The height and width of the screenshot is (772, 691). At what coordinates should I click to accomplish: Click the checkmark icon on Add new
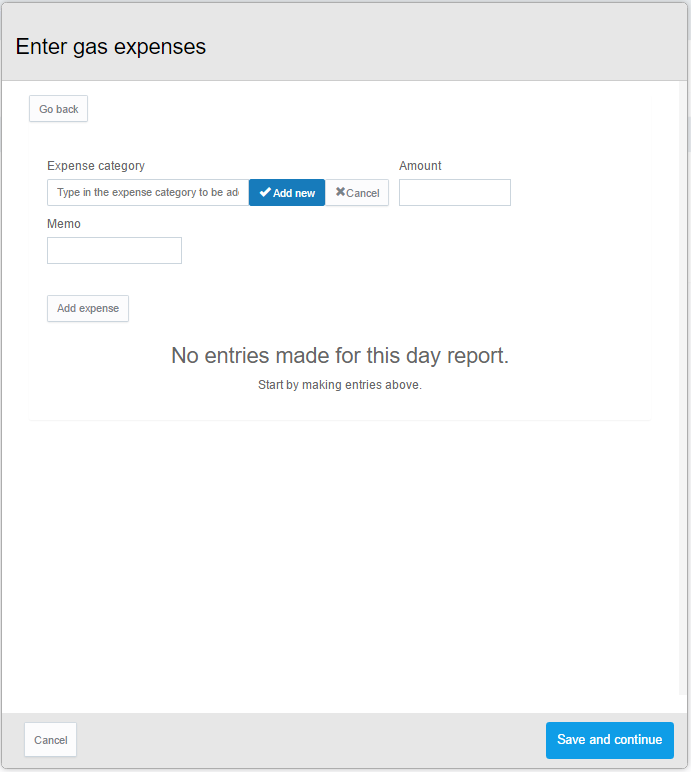265,192
